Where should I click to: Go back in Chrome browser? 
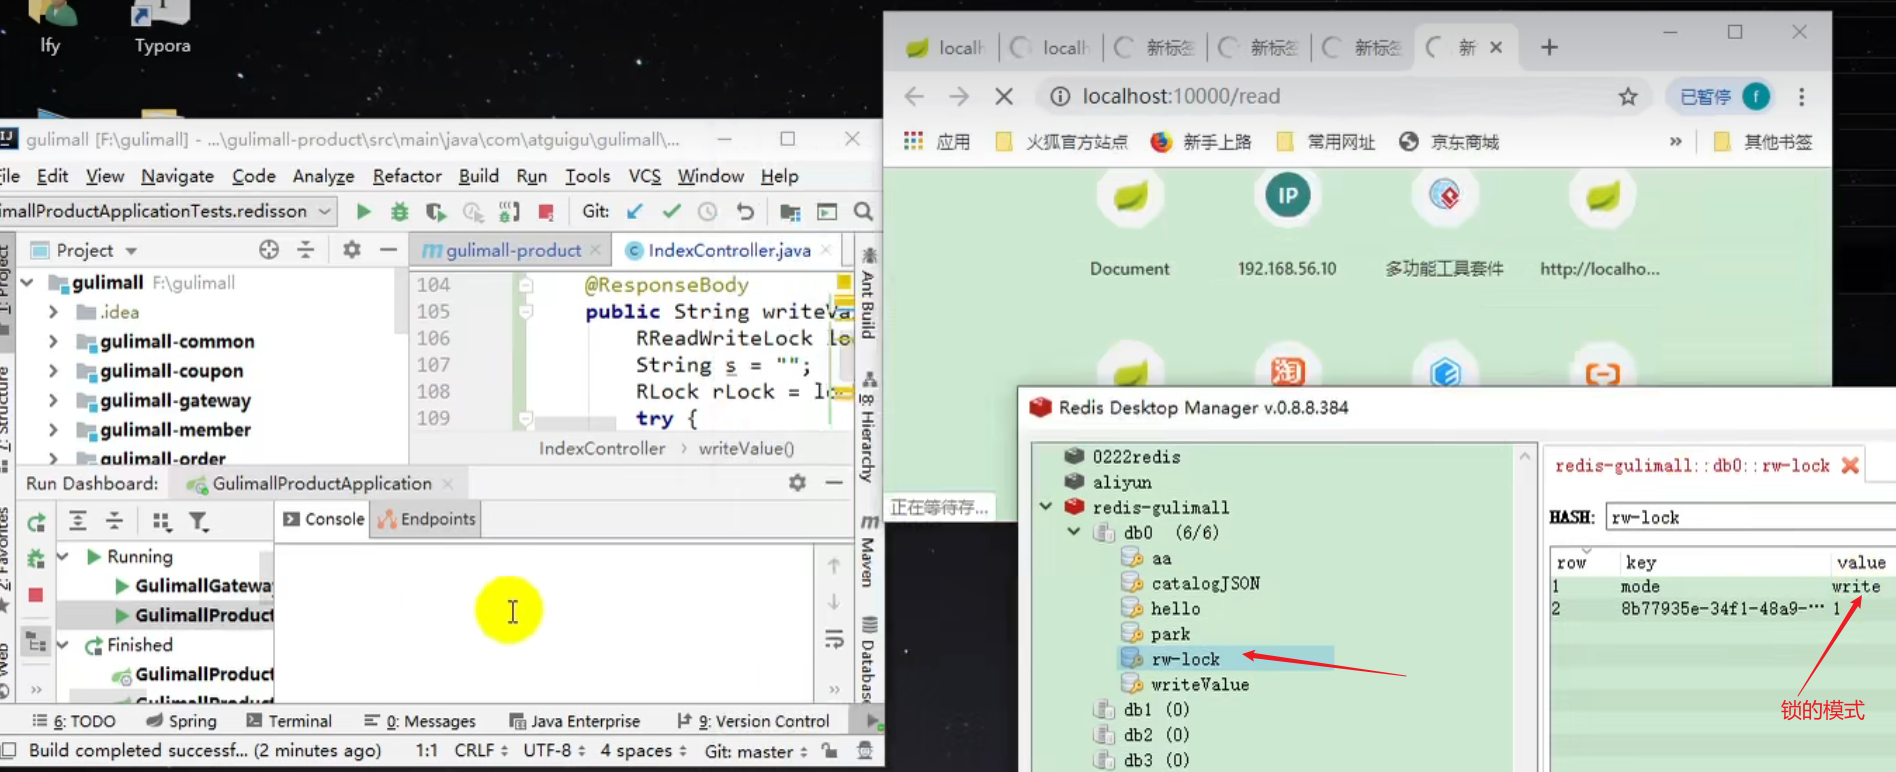pyautogui.click(x=914, y=96)
